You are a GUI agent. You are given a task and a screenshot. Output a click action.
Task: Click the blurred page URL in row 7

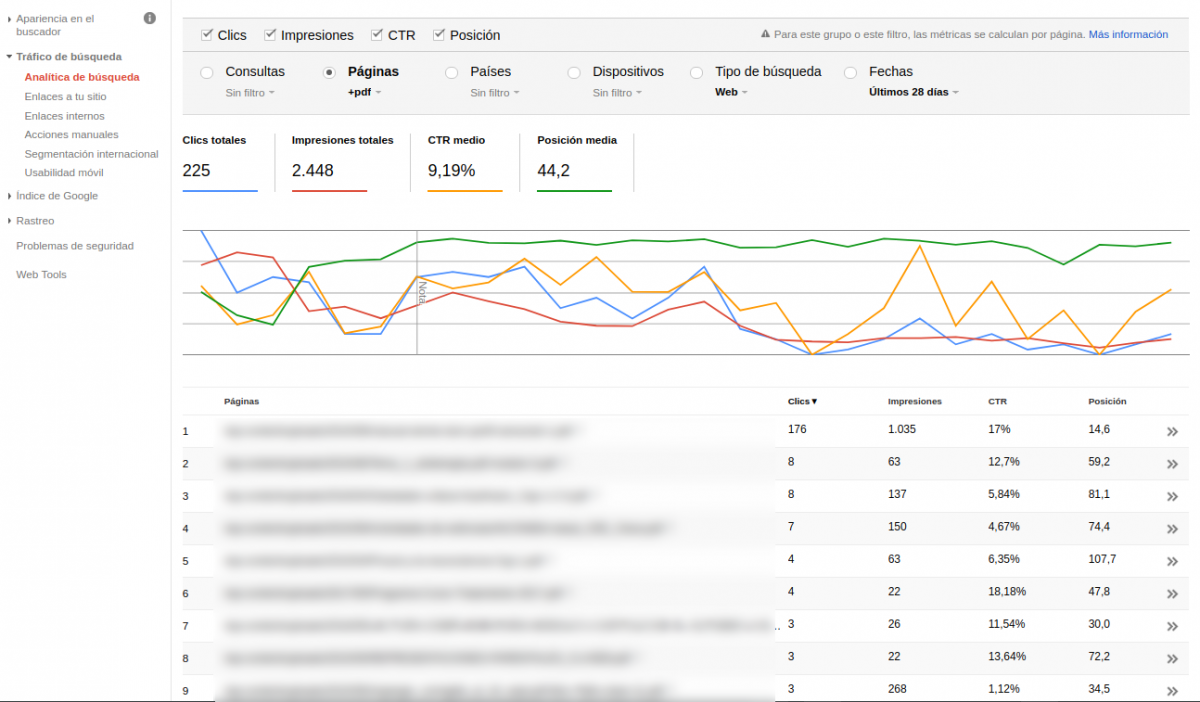(x=500, y=627)
